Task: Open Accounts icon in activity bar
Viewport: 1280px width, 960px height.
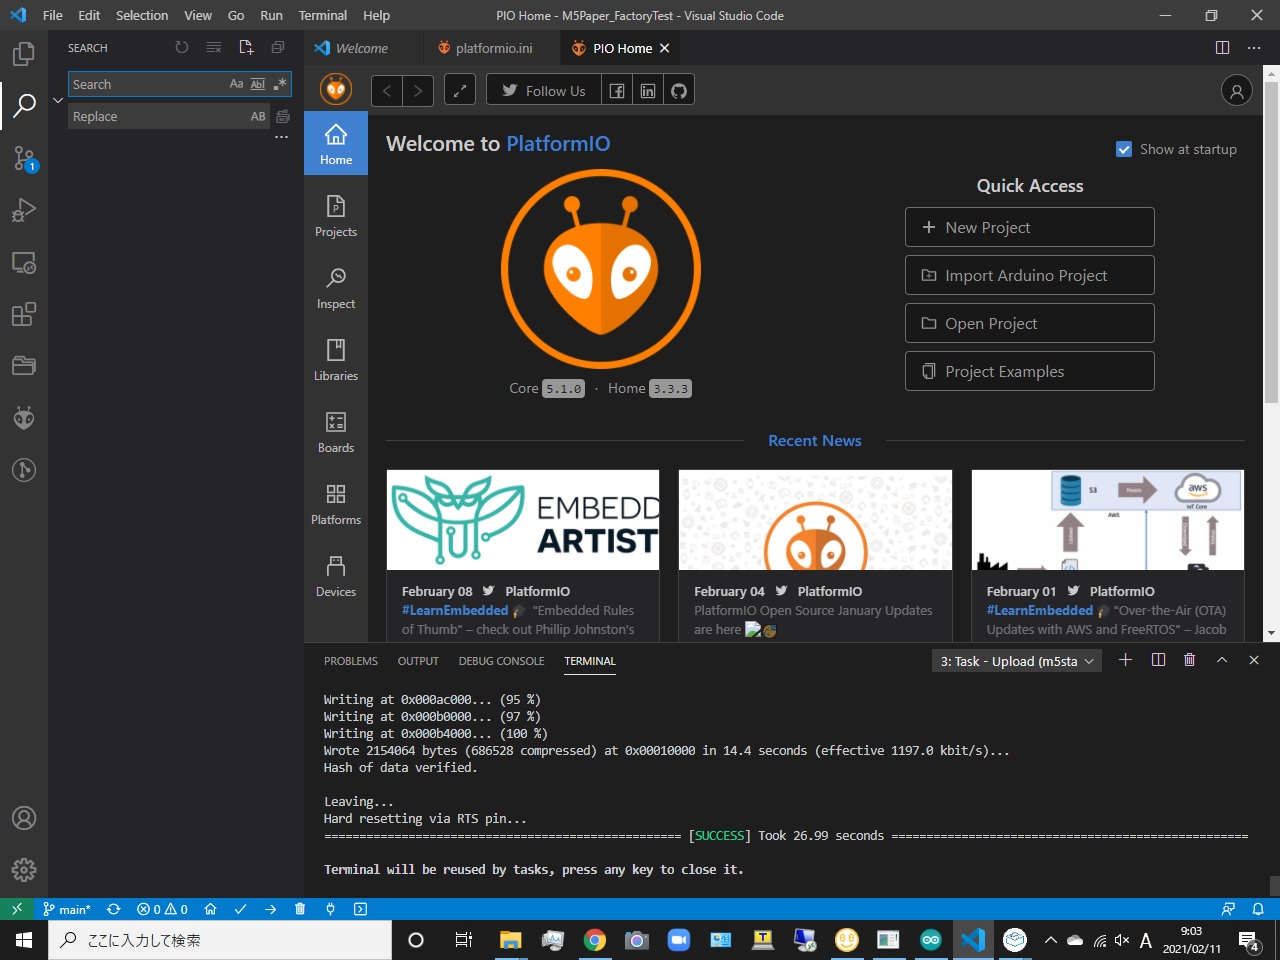Action: [24, 818]
